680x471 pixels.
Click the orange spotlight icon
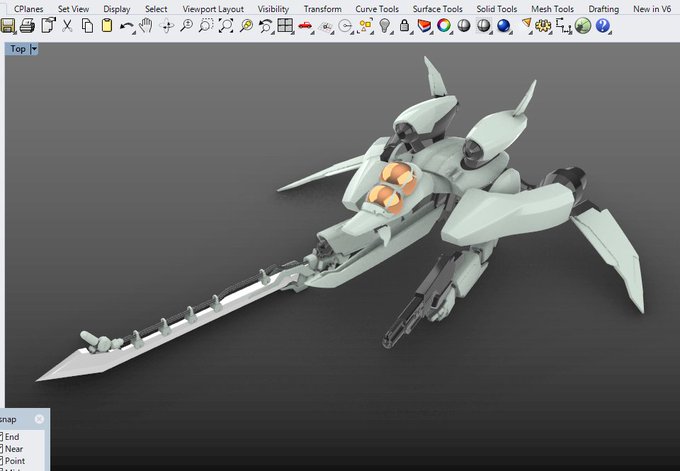coord(526,24)
